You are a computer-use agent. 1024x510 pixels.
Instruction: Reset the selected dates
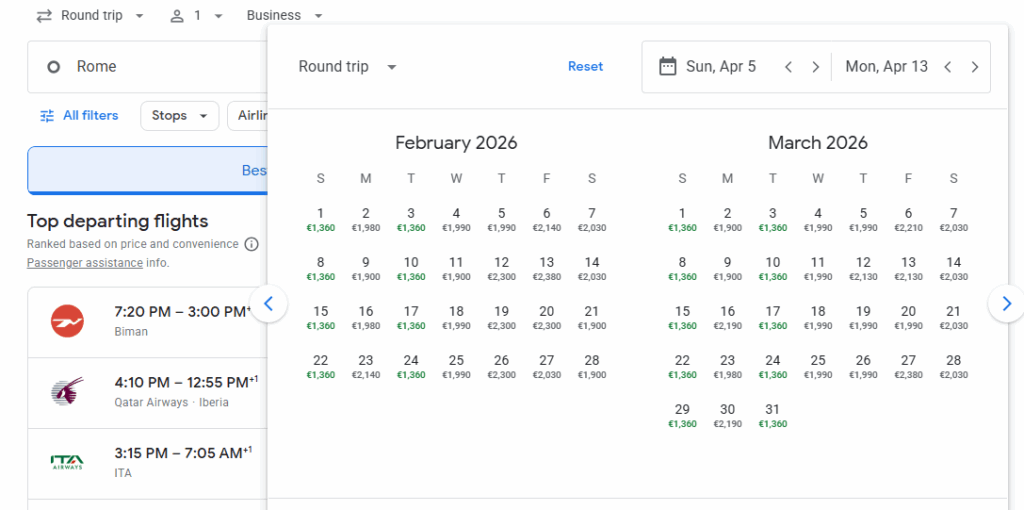click(x=585, y=67)
